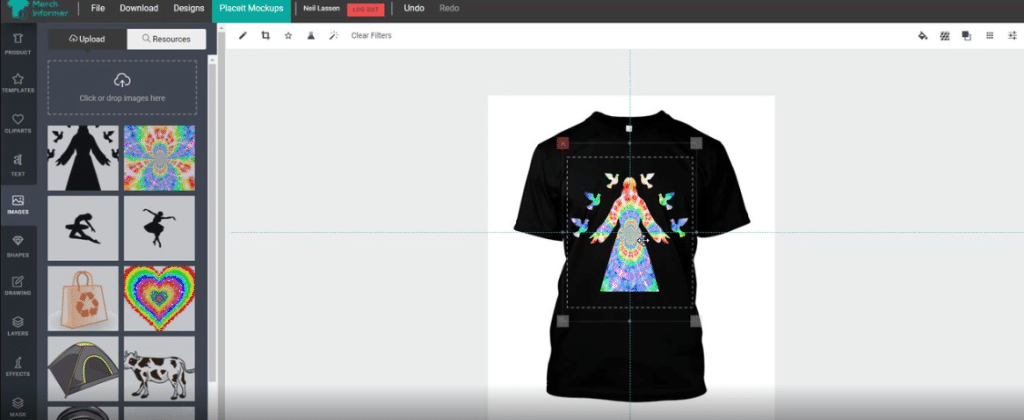
Task: Open the Designs menu
Action: point(189,8)
